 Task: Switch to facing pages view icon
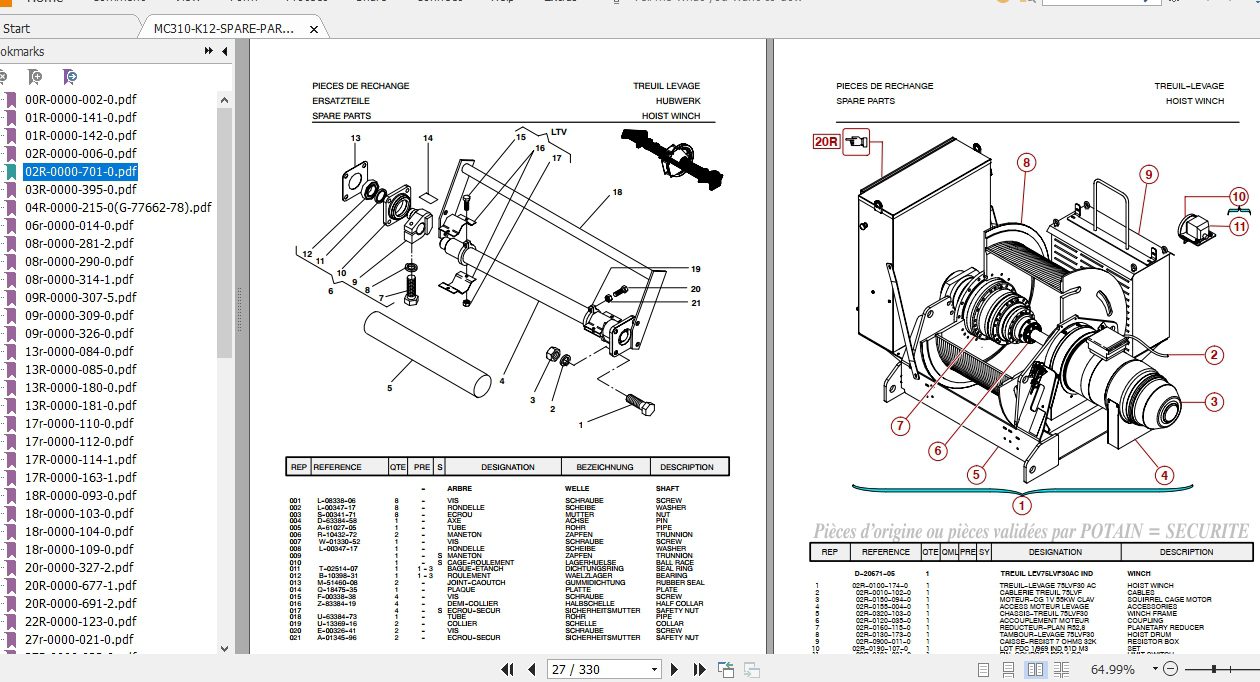[x=1035, y=670]
